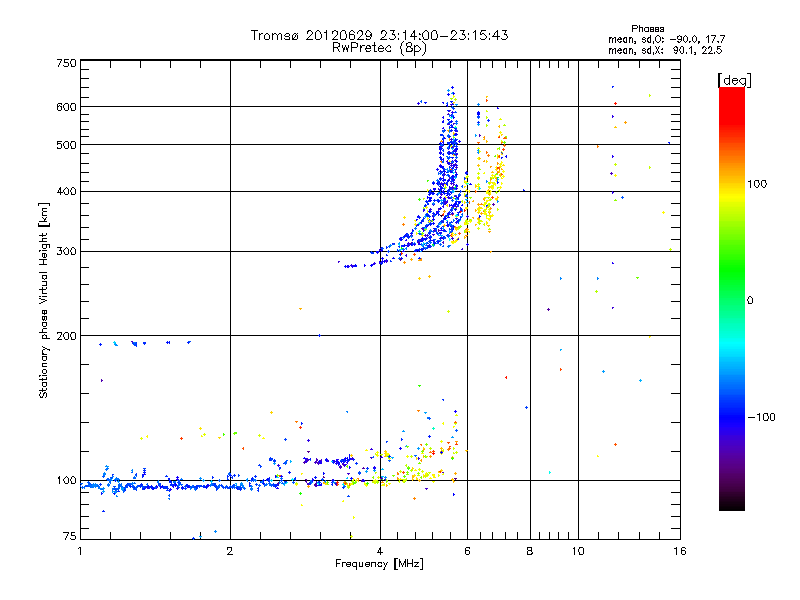Image resolution: width=800 pixels, height=600 pixels.
Task: Click the 'Stationary phase Virtual Height [km]' axis label
Action: pyautogui.click(x=44, y=301)
